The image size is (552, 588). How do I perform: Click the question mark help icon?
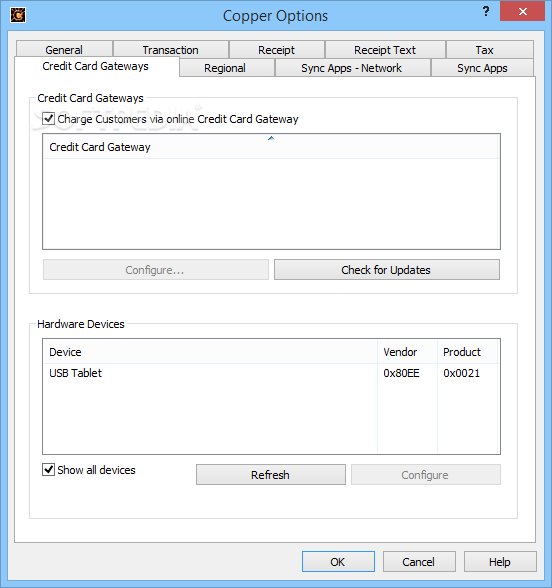click(x=486, y=11)
